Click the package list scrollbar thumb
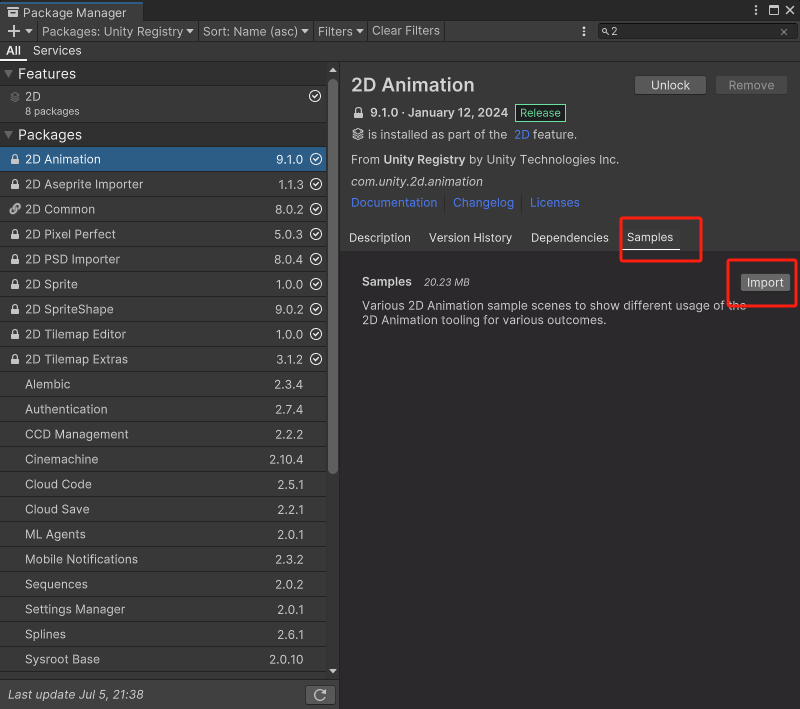 333,276
